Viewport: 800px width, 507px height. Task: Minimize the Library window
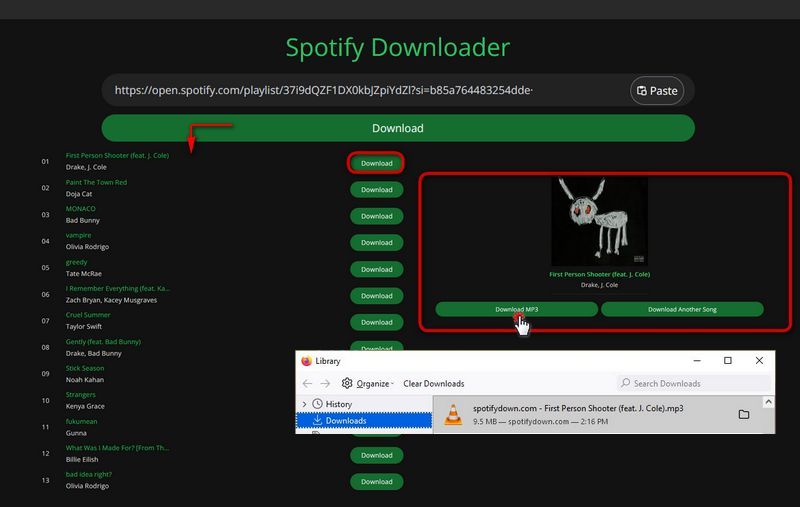697,361
